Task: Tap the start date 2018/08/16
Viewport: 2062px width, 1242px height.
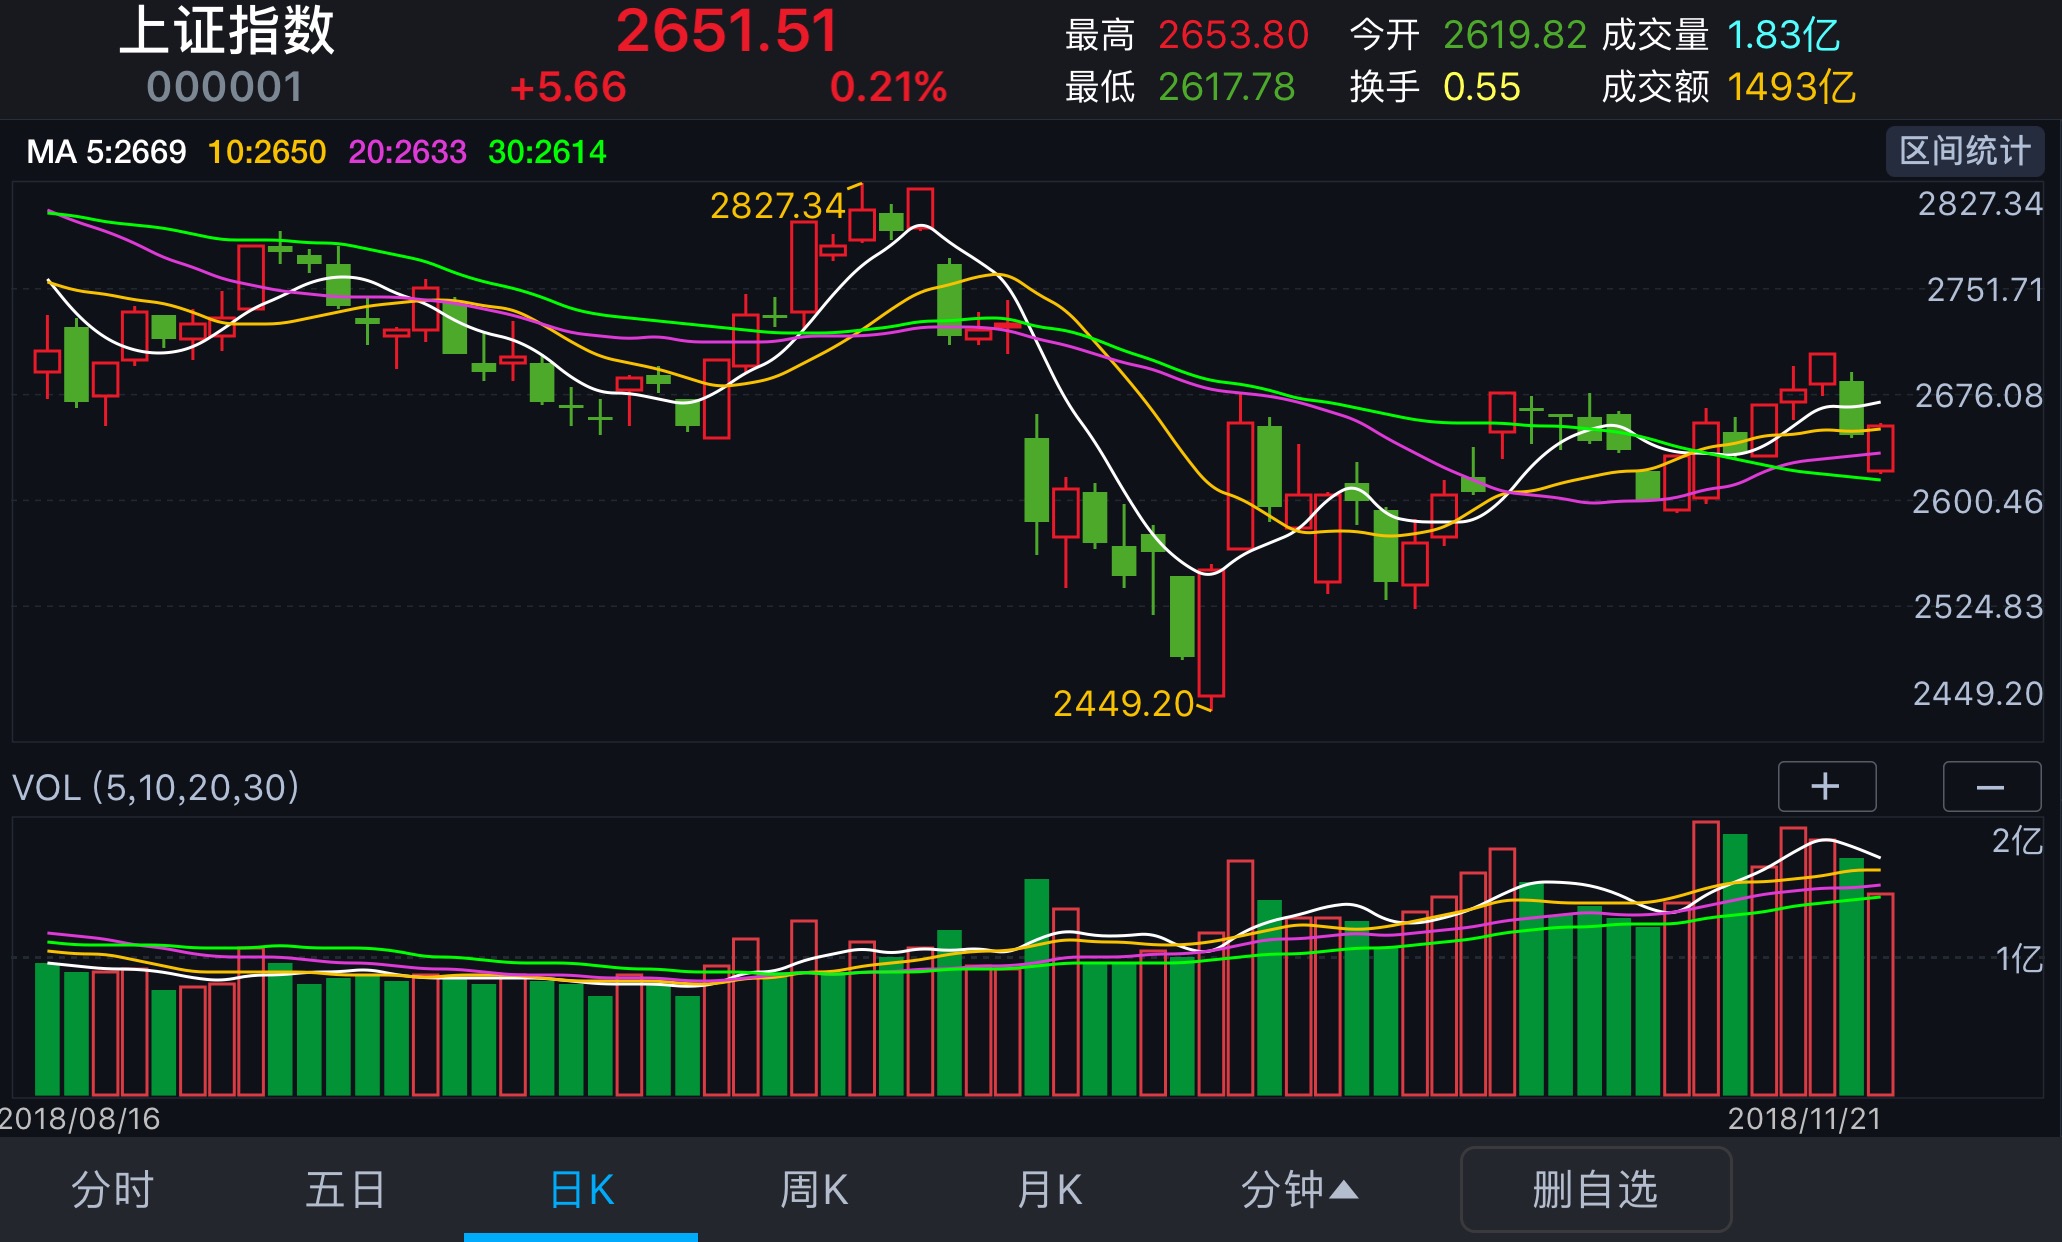Action: [x=80, y=1118]
